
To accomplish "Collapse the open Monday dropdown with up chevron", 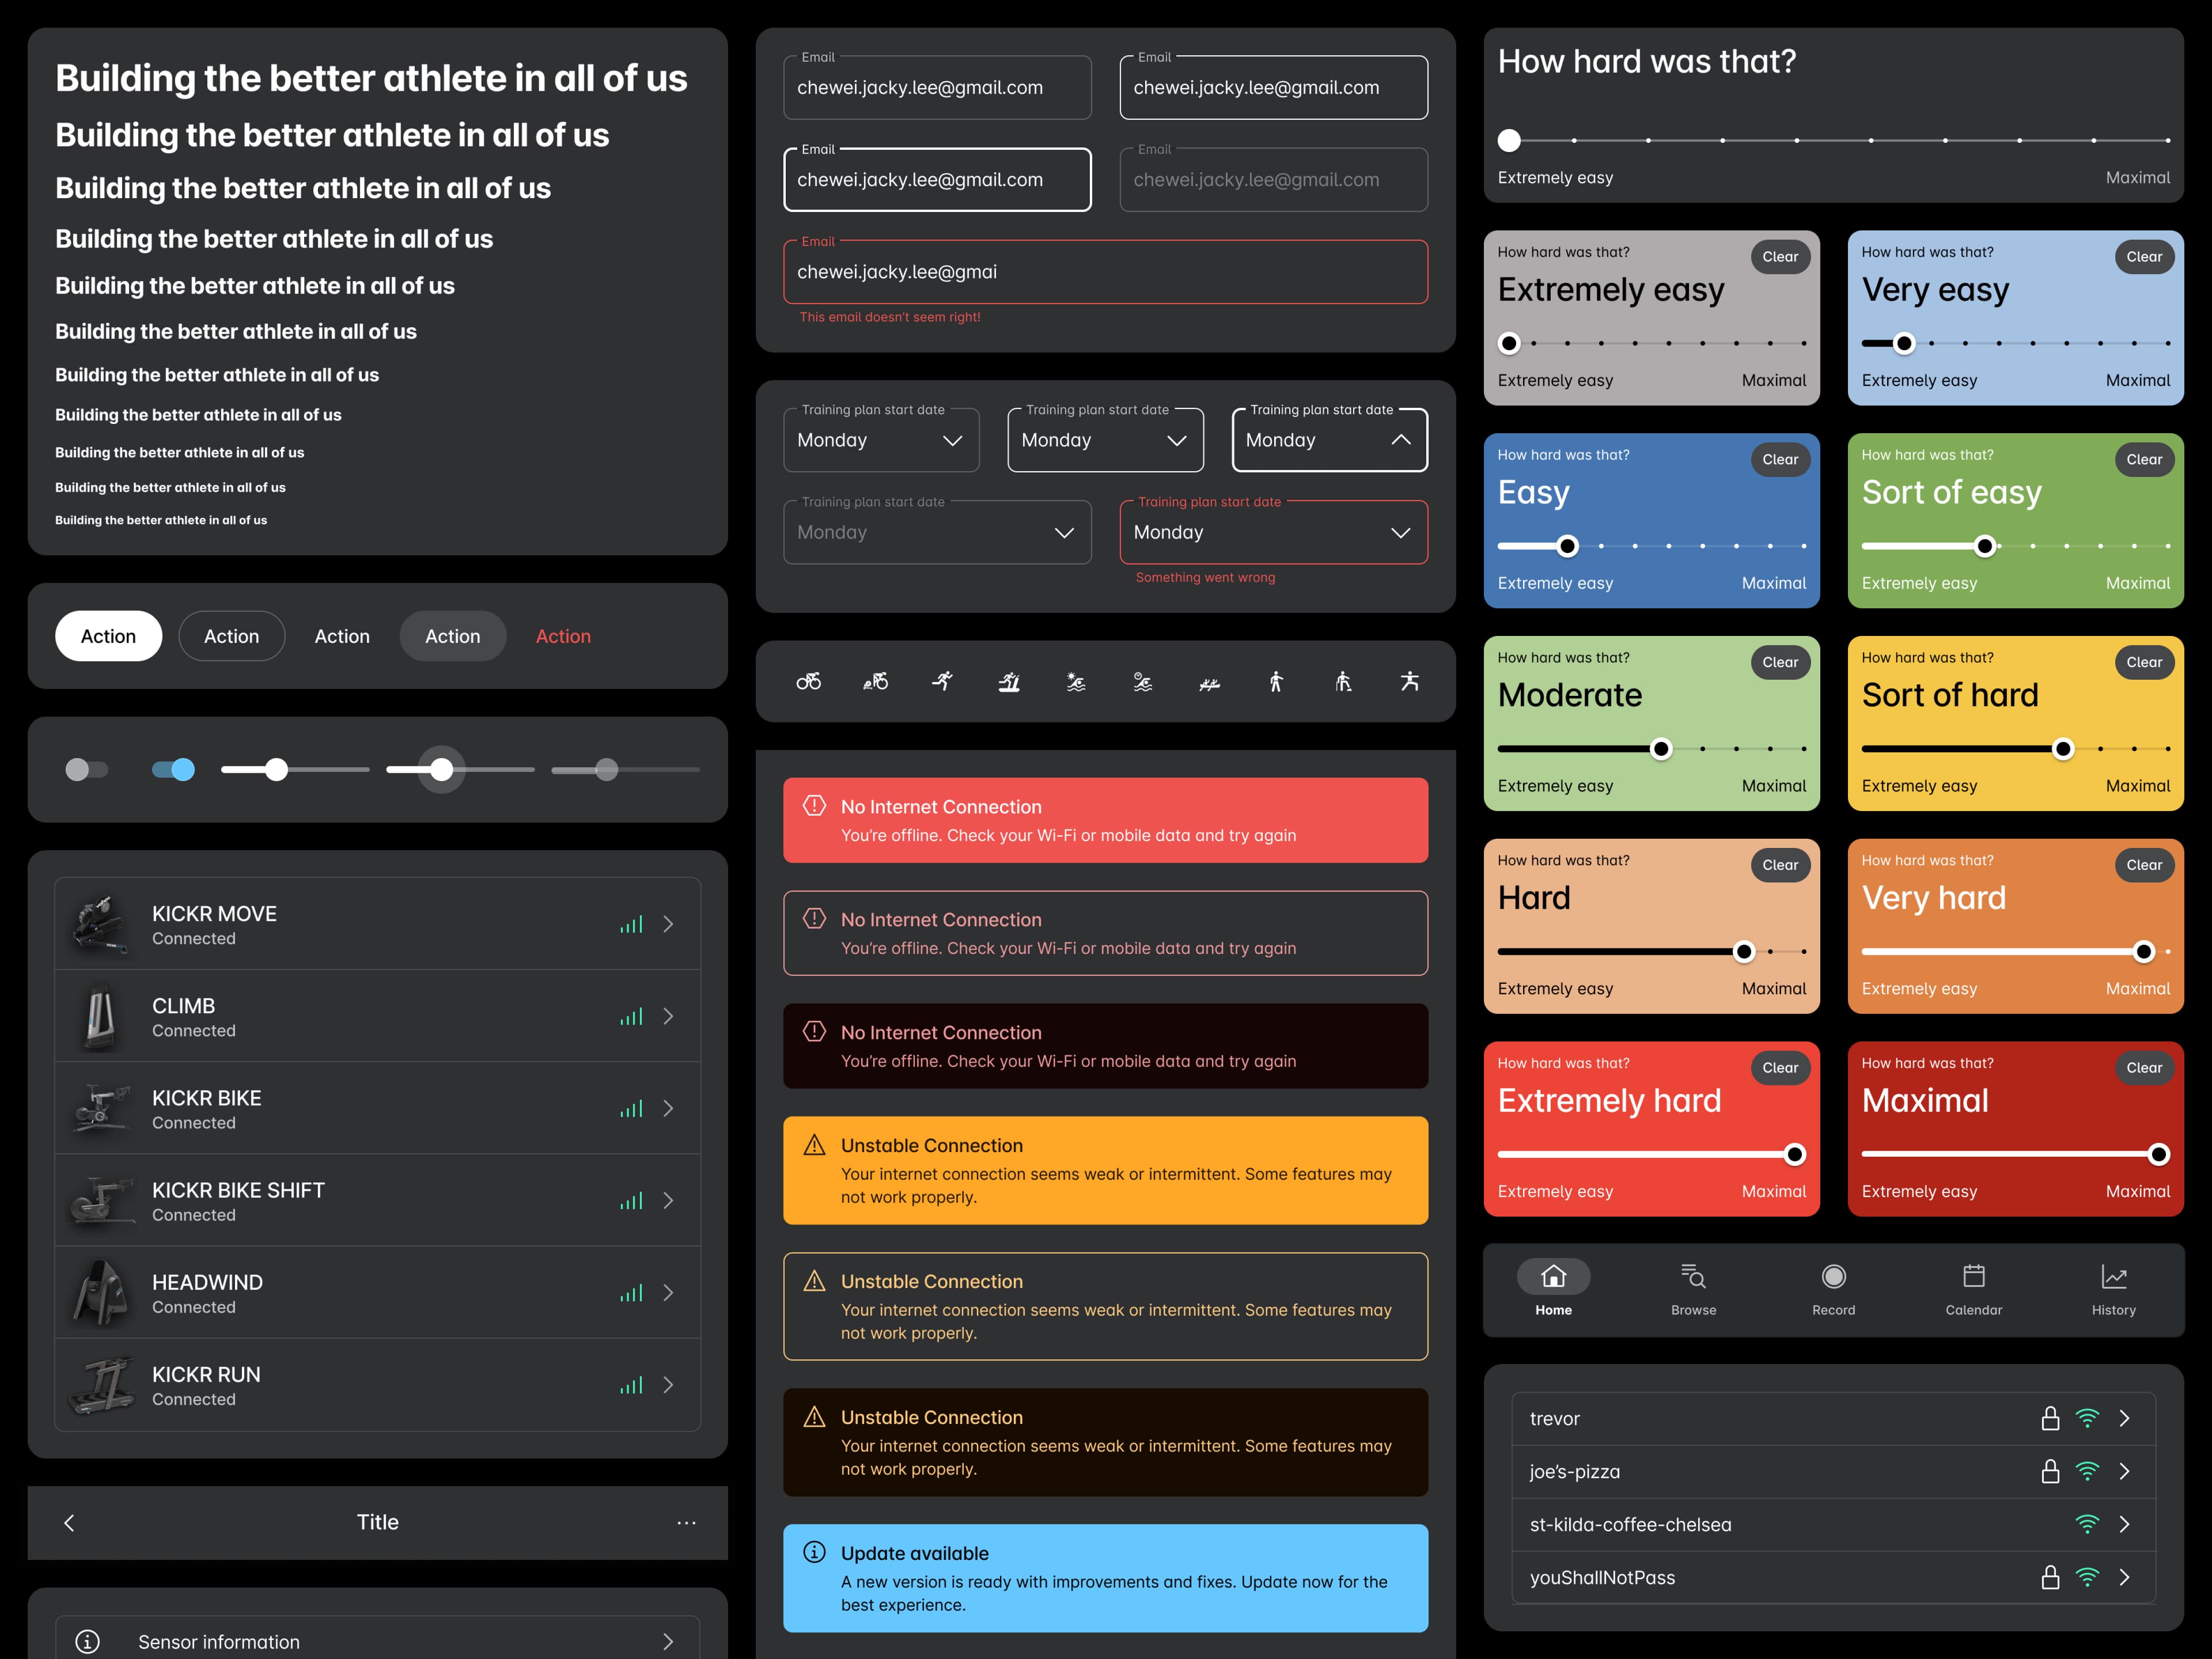I will click(1401, 440).
